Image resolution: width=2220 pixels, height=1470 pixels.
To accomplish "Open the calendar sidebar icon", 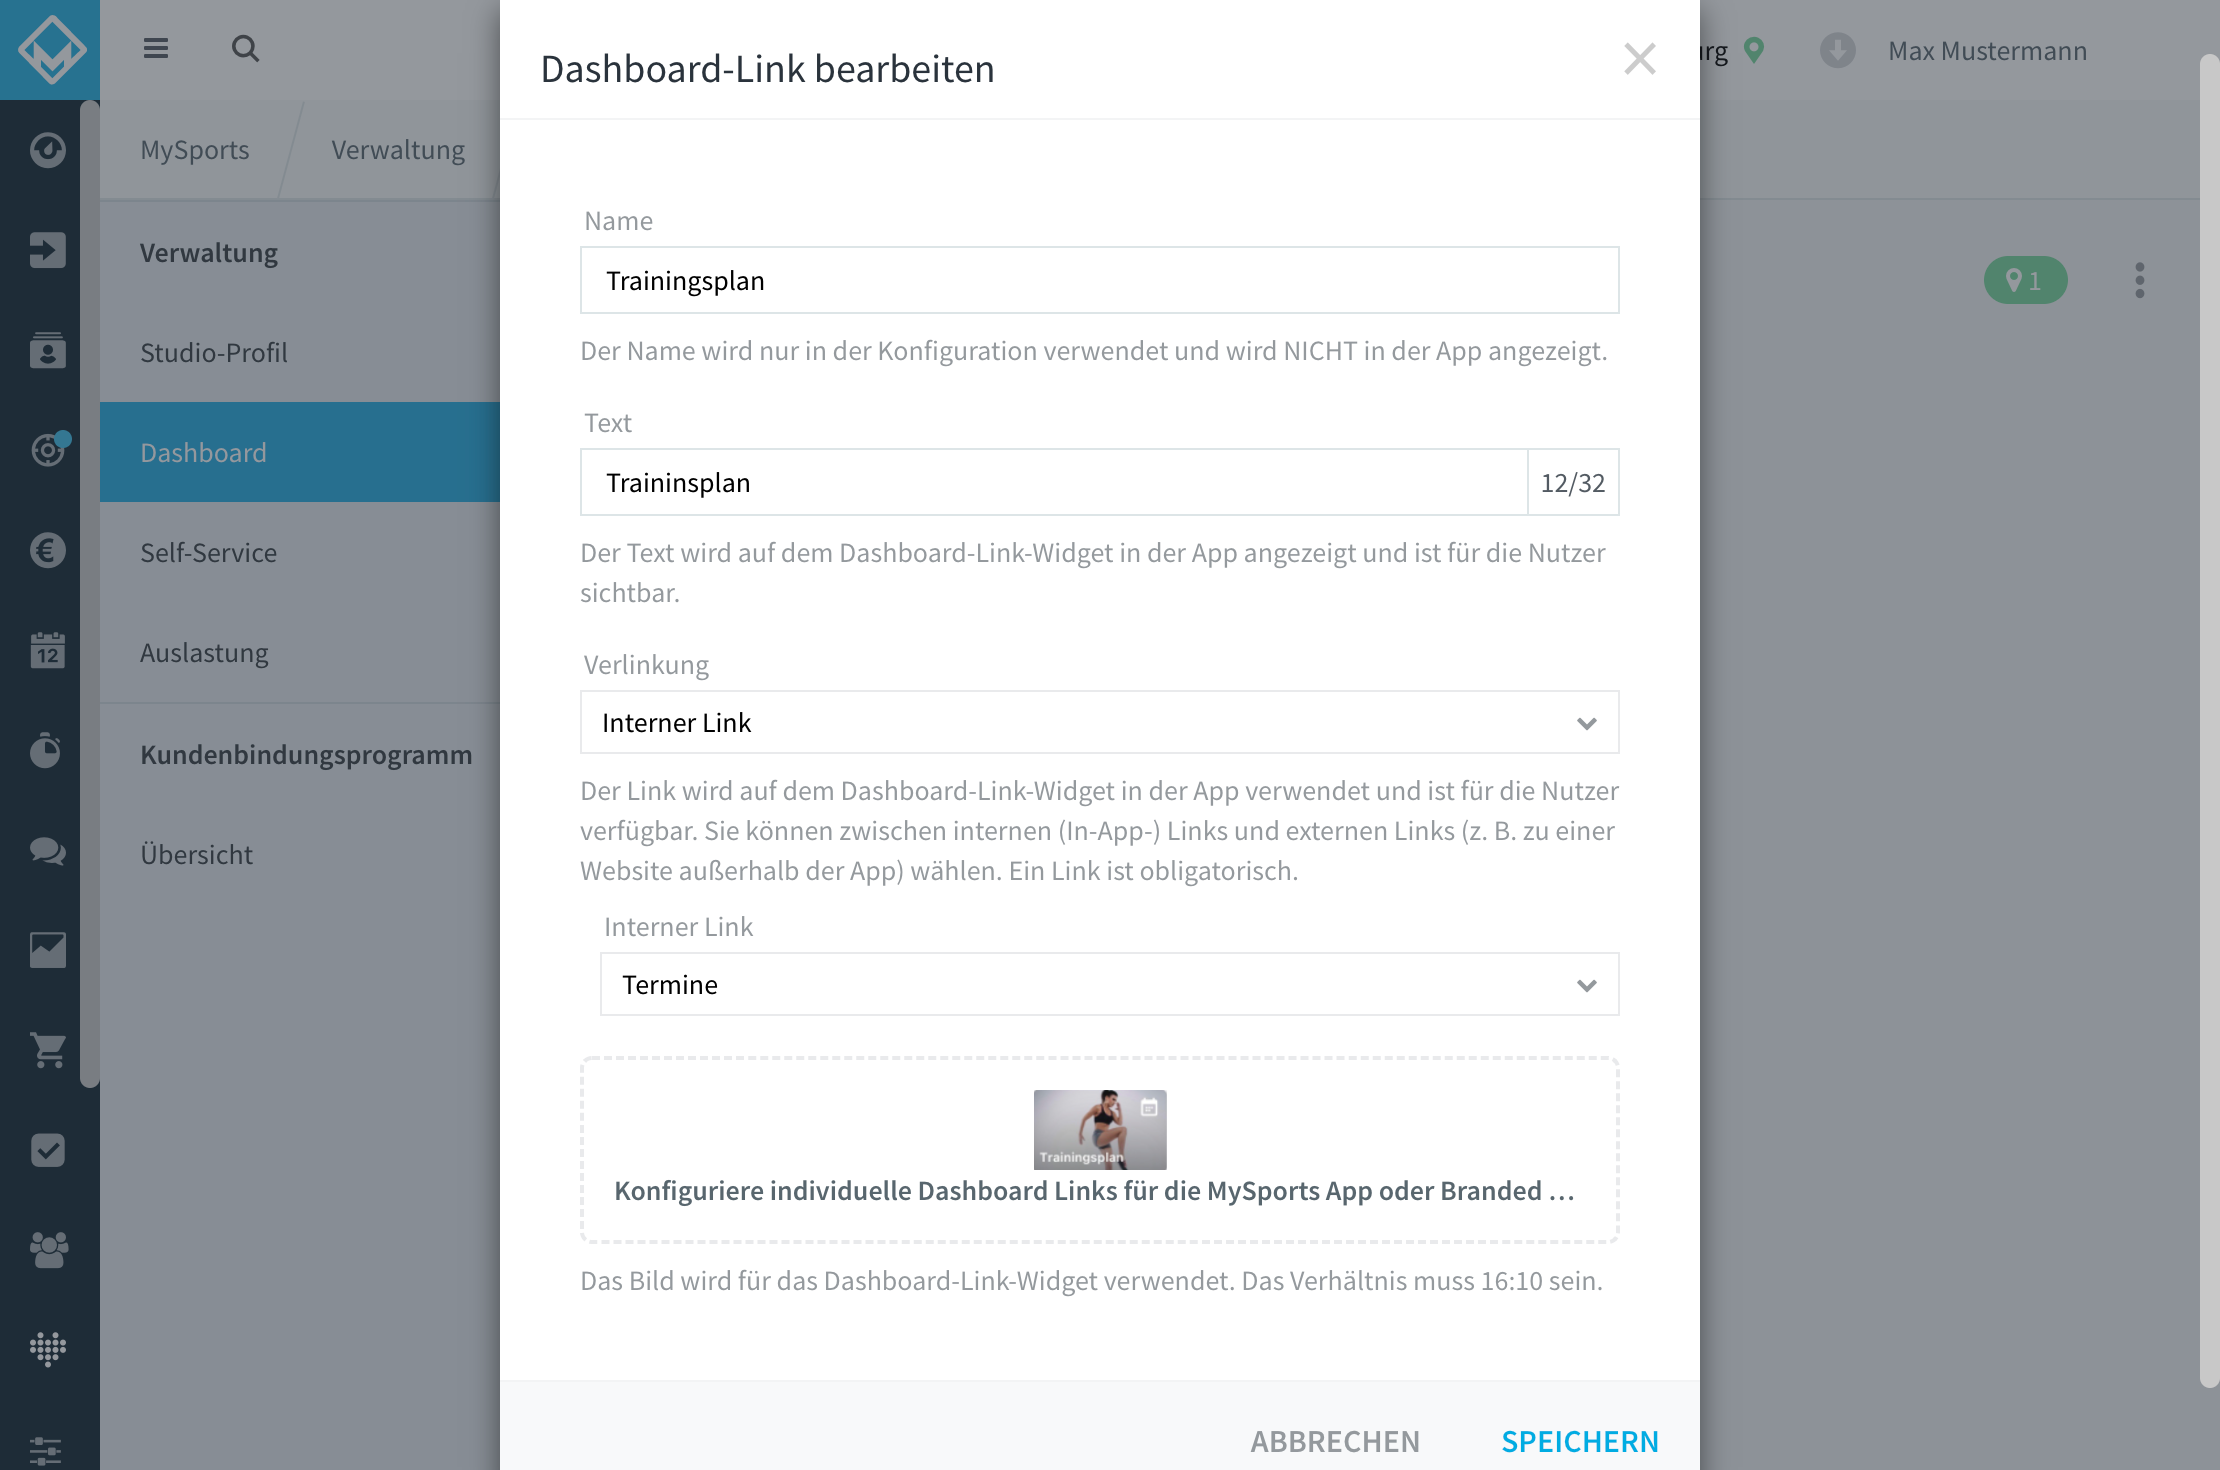I will pos(47,650).
